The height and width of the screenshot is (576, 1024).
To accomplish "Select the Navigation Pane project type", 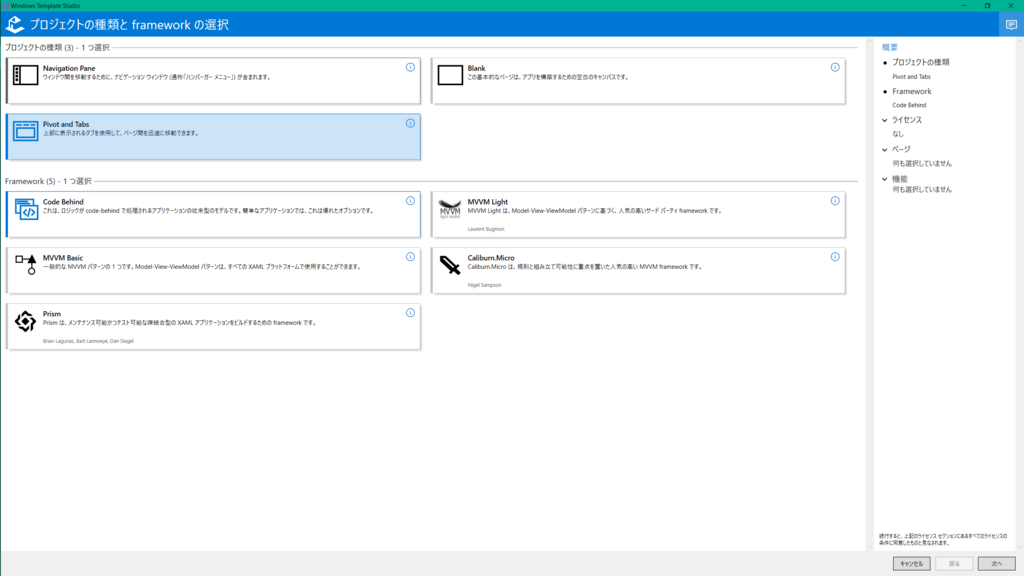I will coord(213,81).
